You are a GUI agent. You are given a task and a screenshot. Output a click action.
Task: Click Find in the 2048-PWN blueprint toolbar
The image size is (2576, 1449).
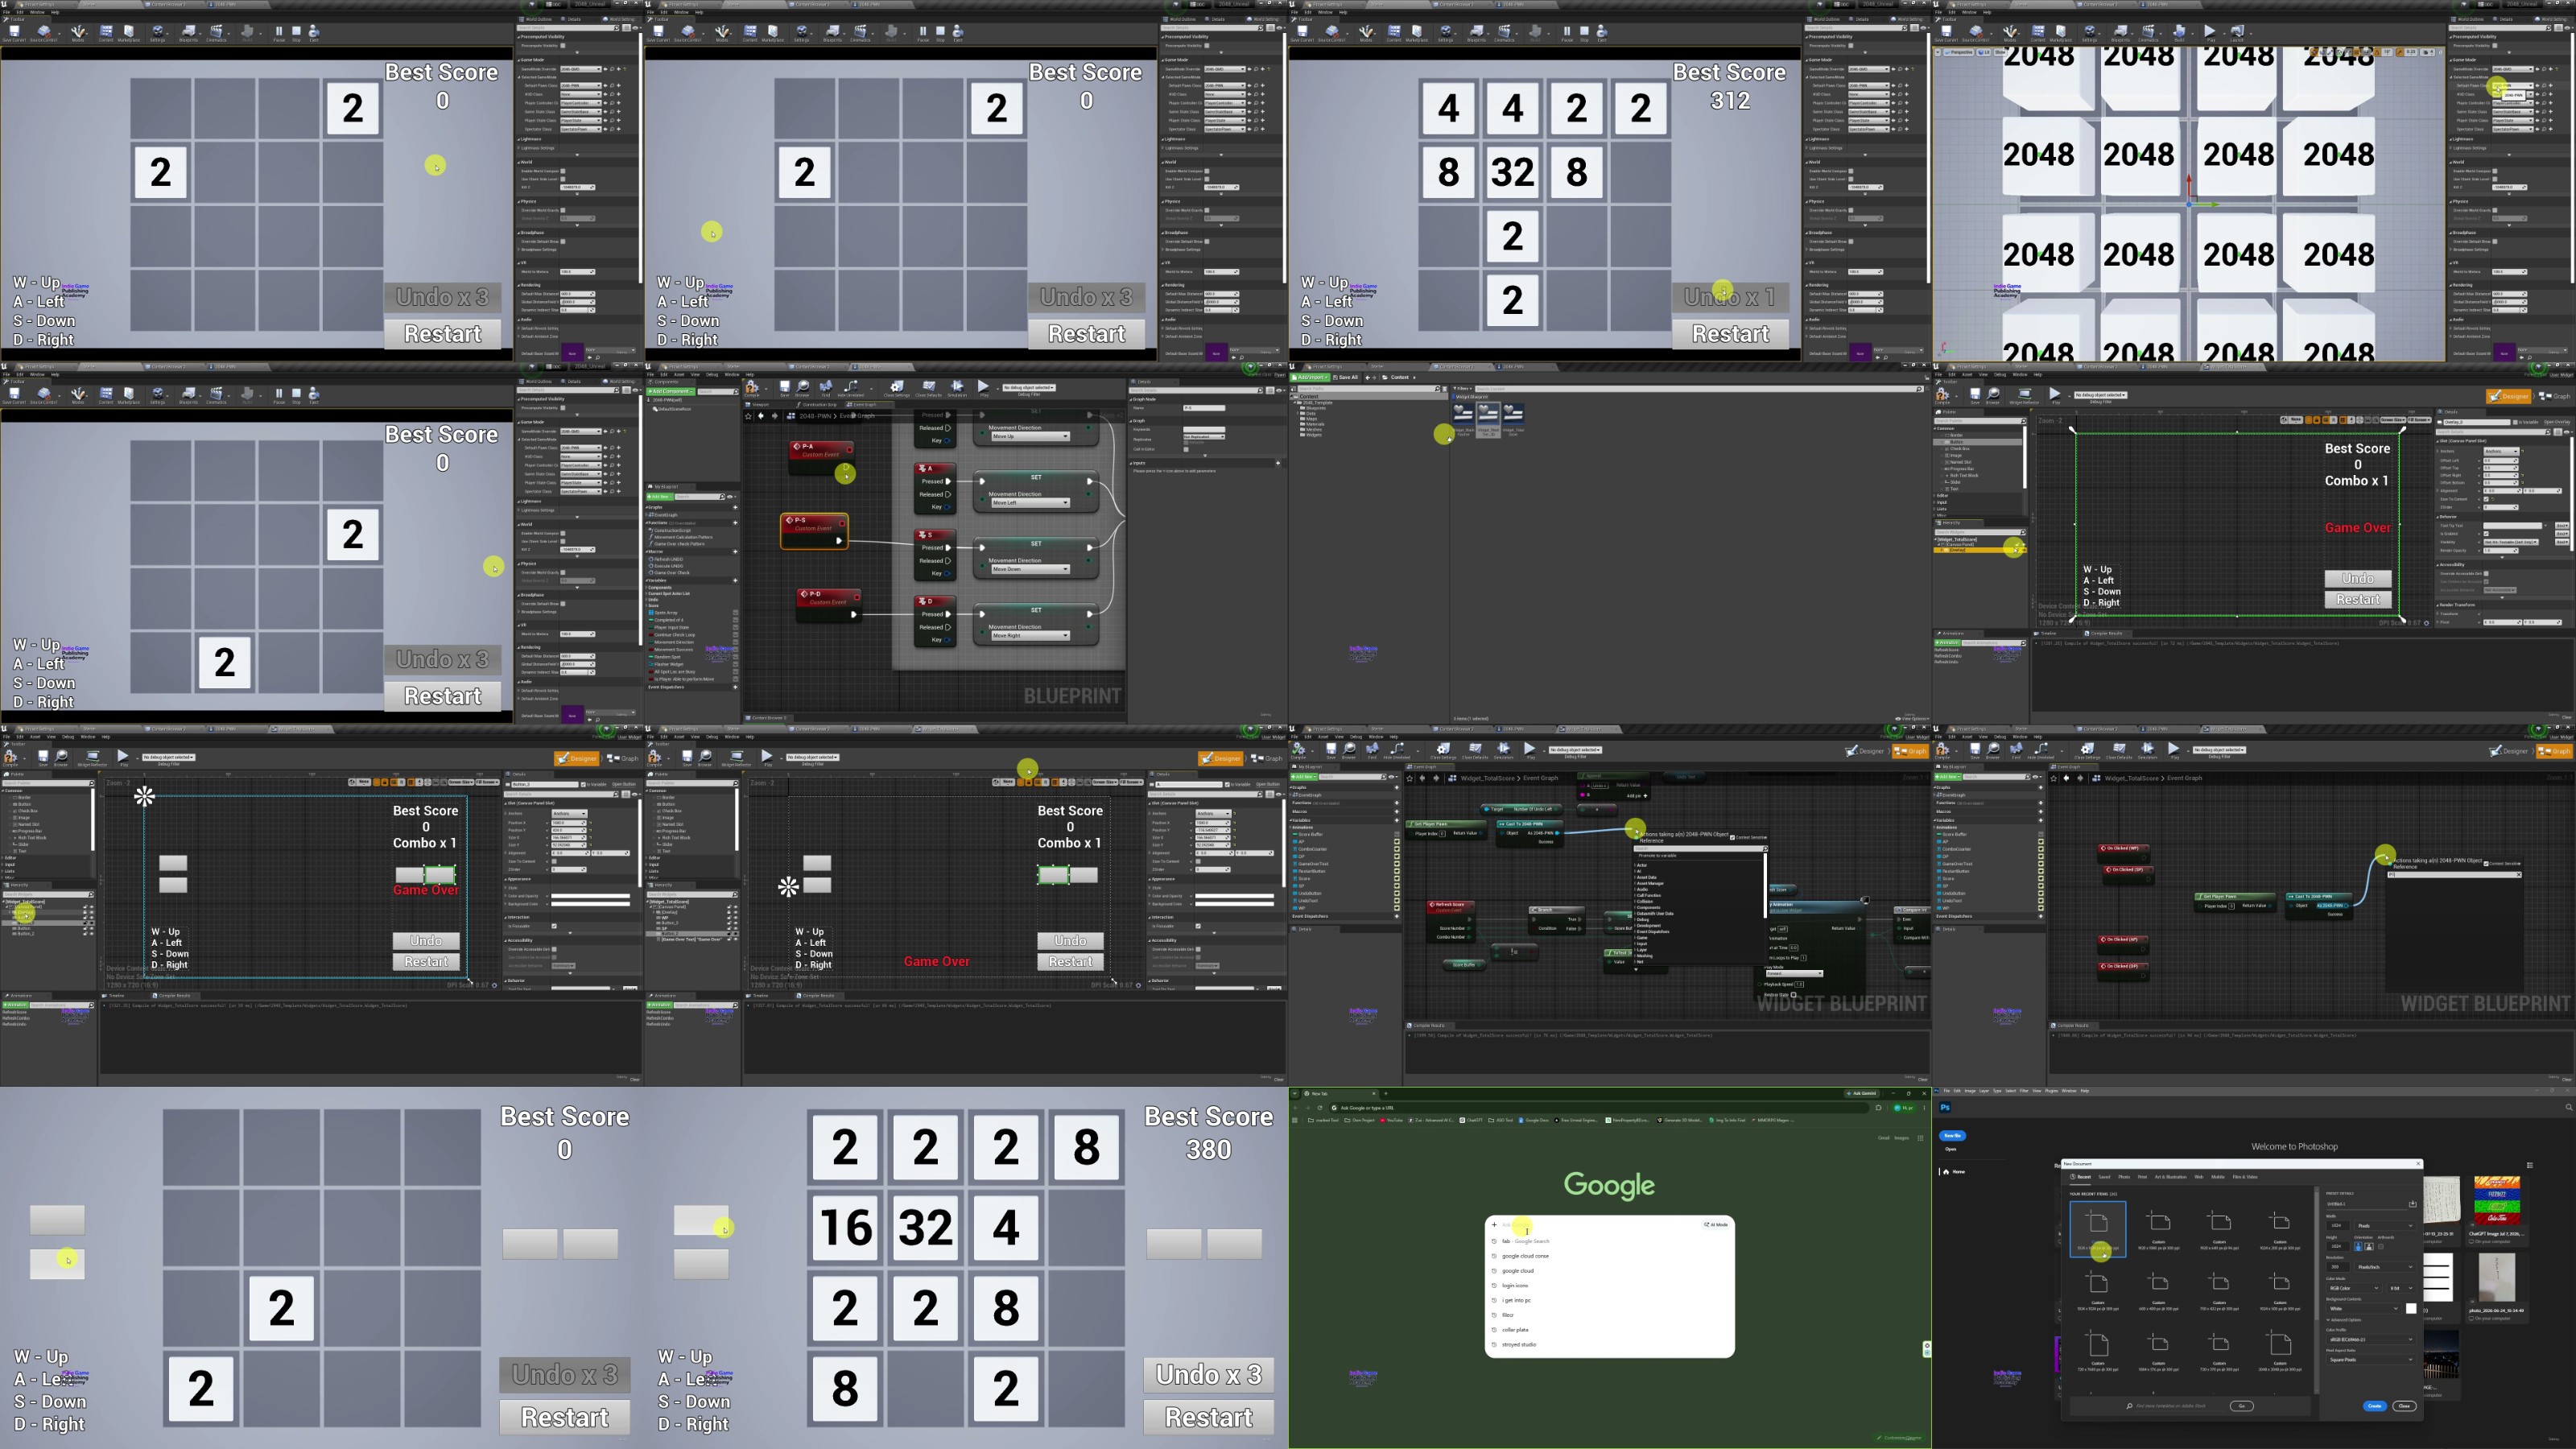826,388
